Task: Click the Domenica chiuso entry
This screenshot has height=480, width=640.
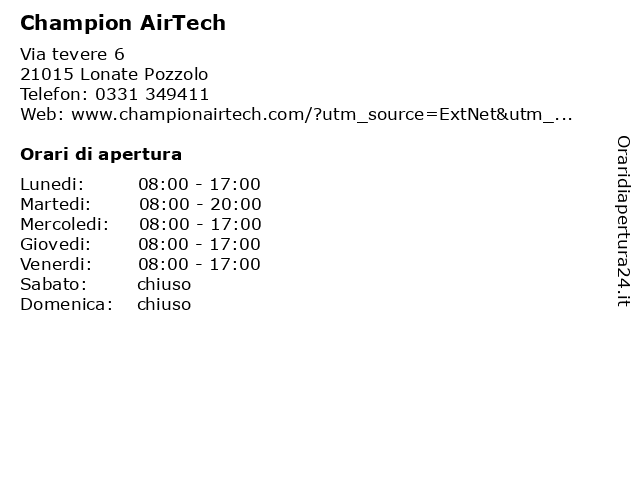Action: pyautogui.click(x=164, y=304)
